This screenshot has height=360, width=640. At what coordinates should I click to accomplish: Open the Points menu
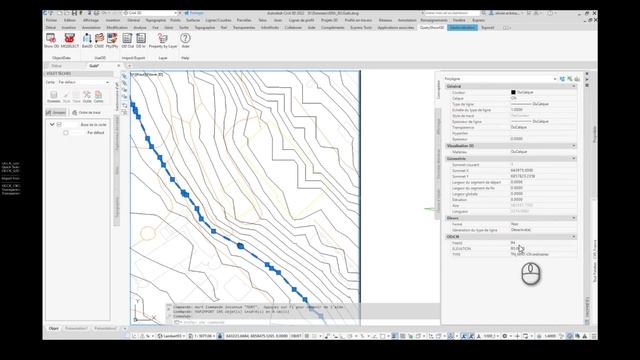pos(176,20)
